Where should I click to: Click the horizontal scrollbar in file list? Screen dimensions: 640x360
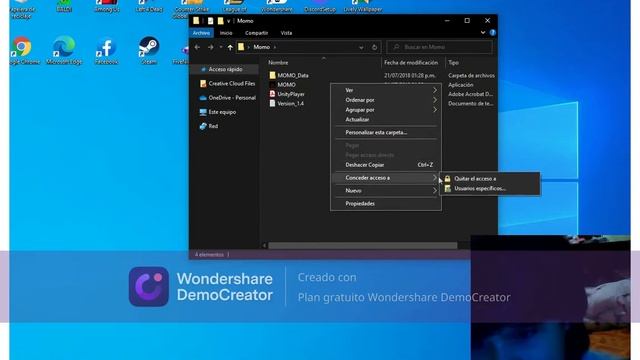pos(362,246)
